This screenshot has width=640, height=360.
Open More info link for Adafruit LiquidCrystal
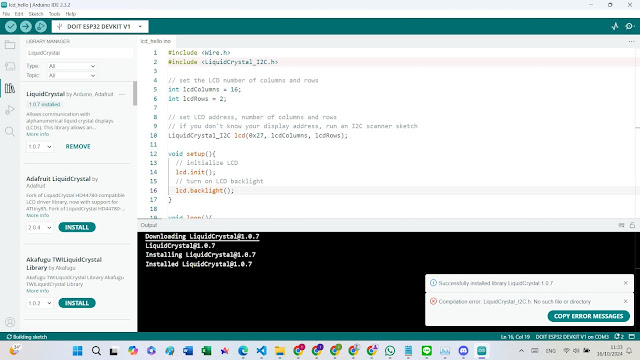(38, 215)
